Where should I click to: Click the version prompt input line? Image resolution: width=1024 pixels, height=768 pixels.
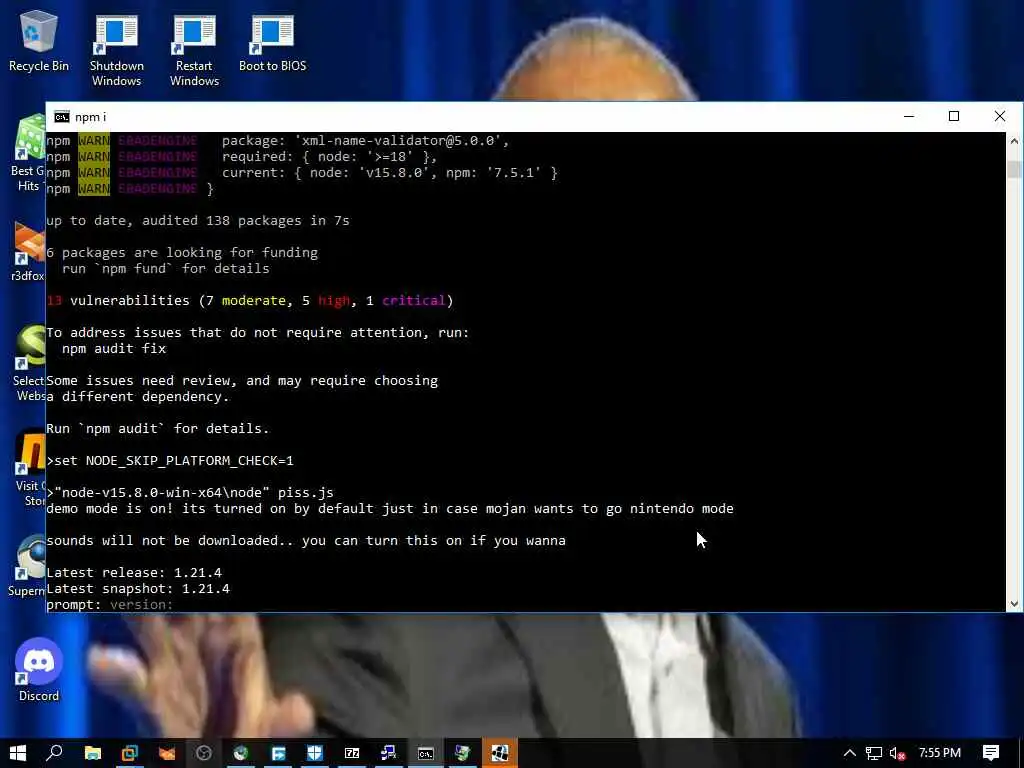point(110,605)
